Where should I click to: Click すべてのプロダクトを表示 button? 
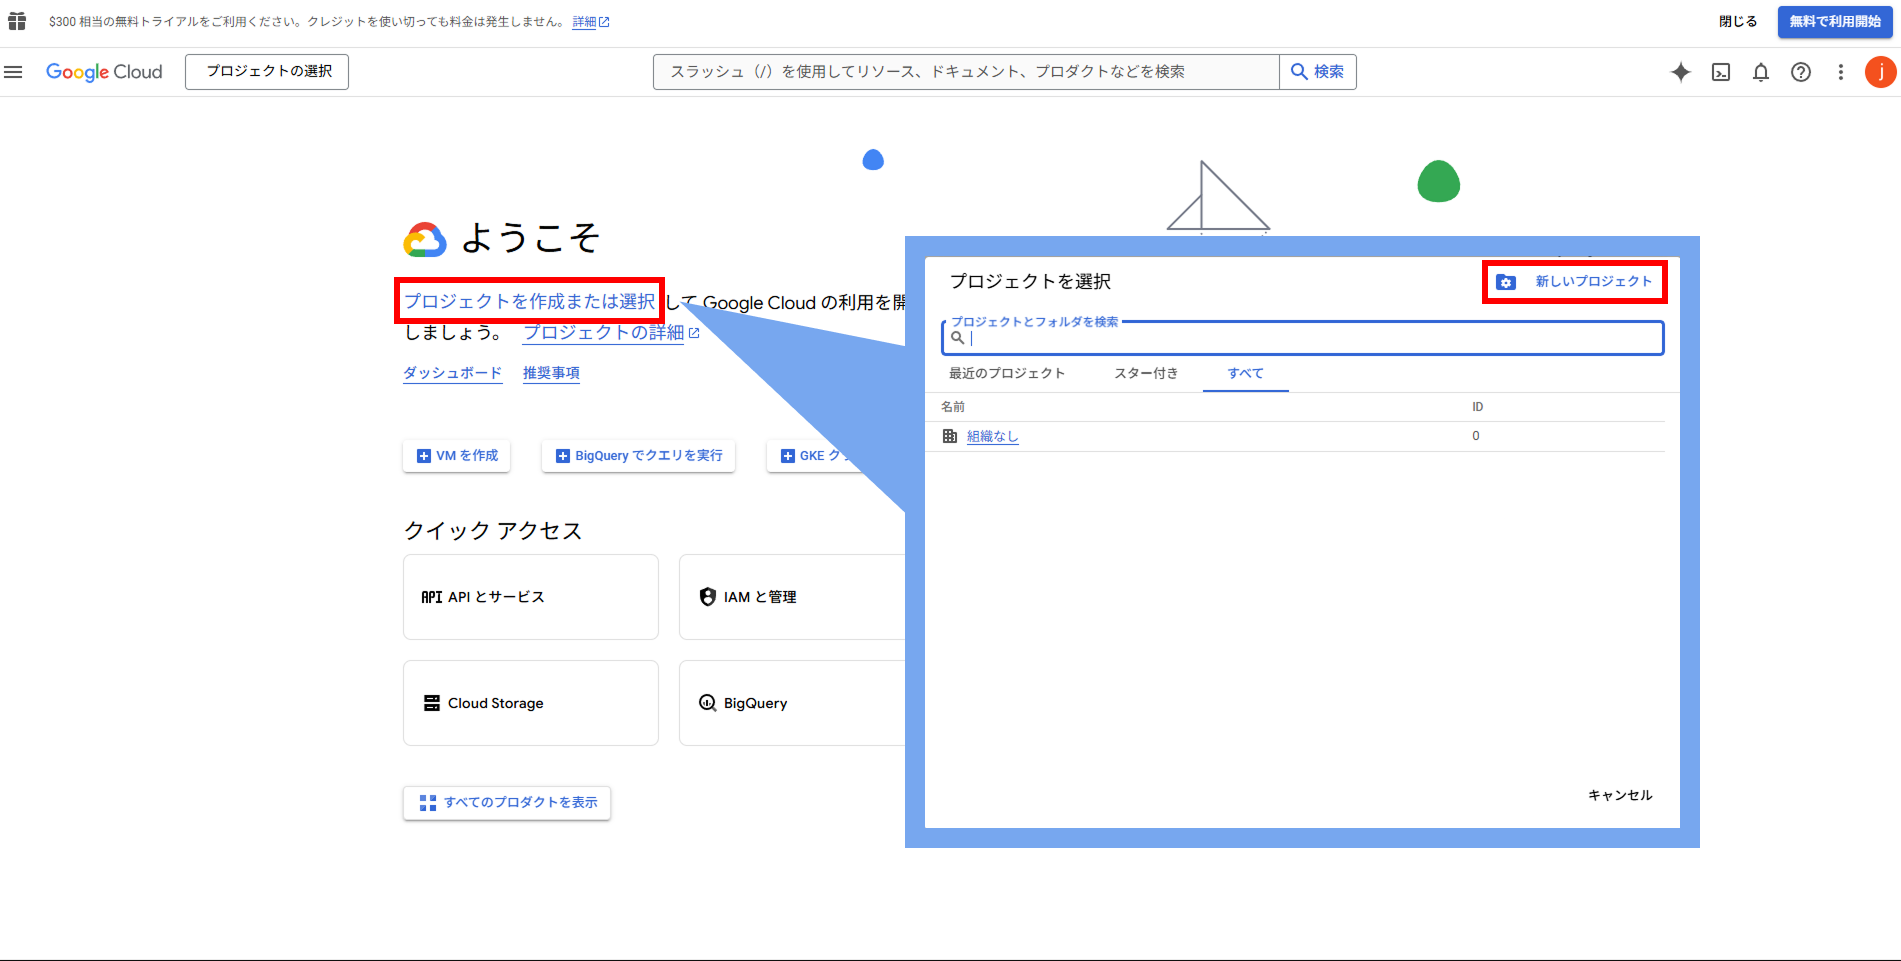tap(507, 803)
